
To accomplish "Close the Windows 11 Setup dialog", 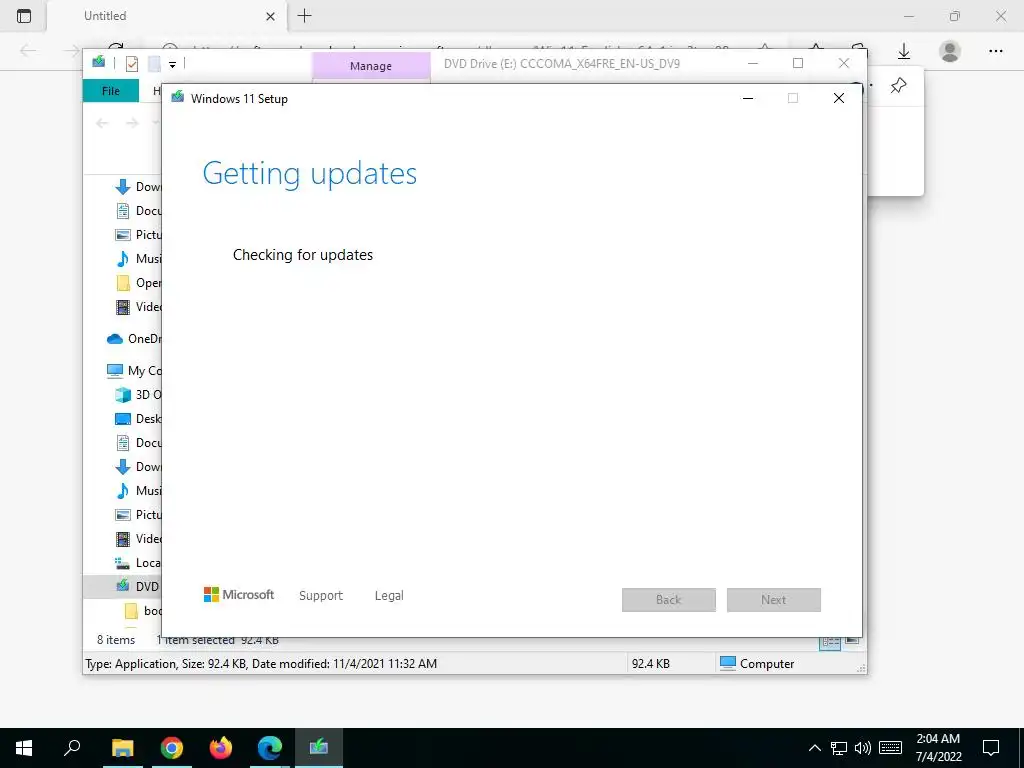I will (x=839, y=98).
